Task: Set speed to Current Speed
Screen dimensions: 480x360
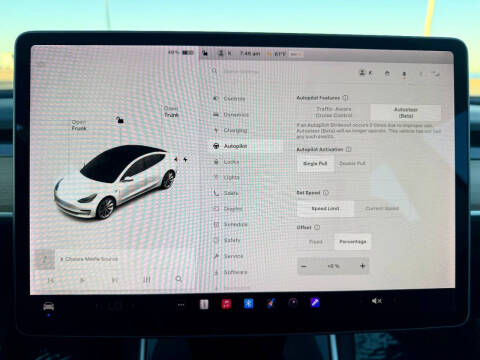Action: tap(382, 208)
